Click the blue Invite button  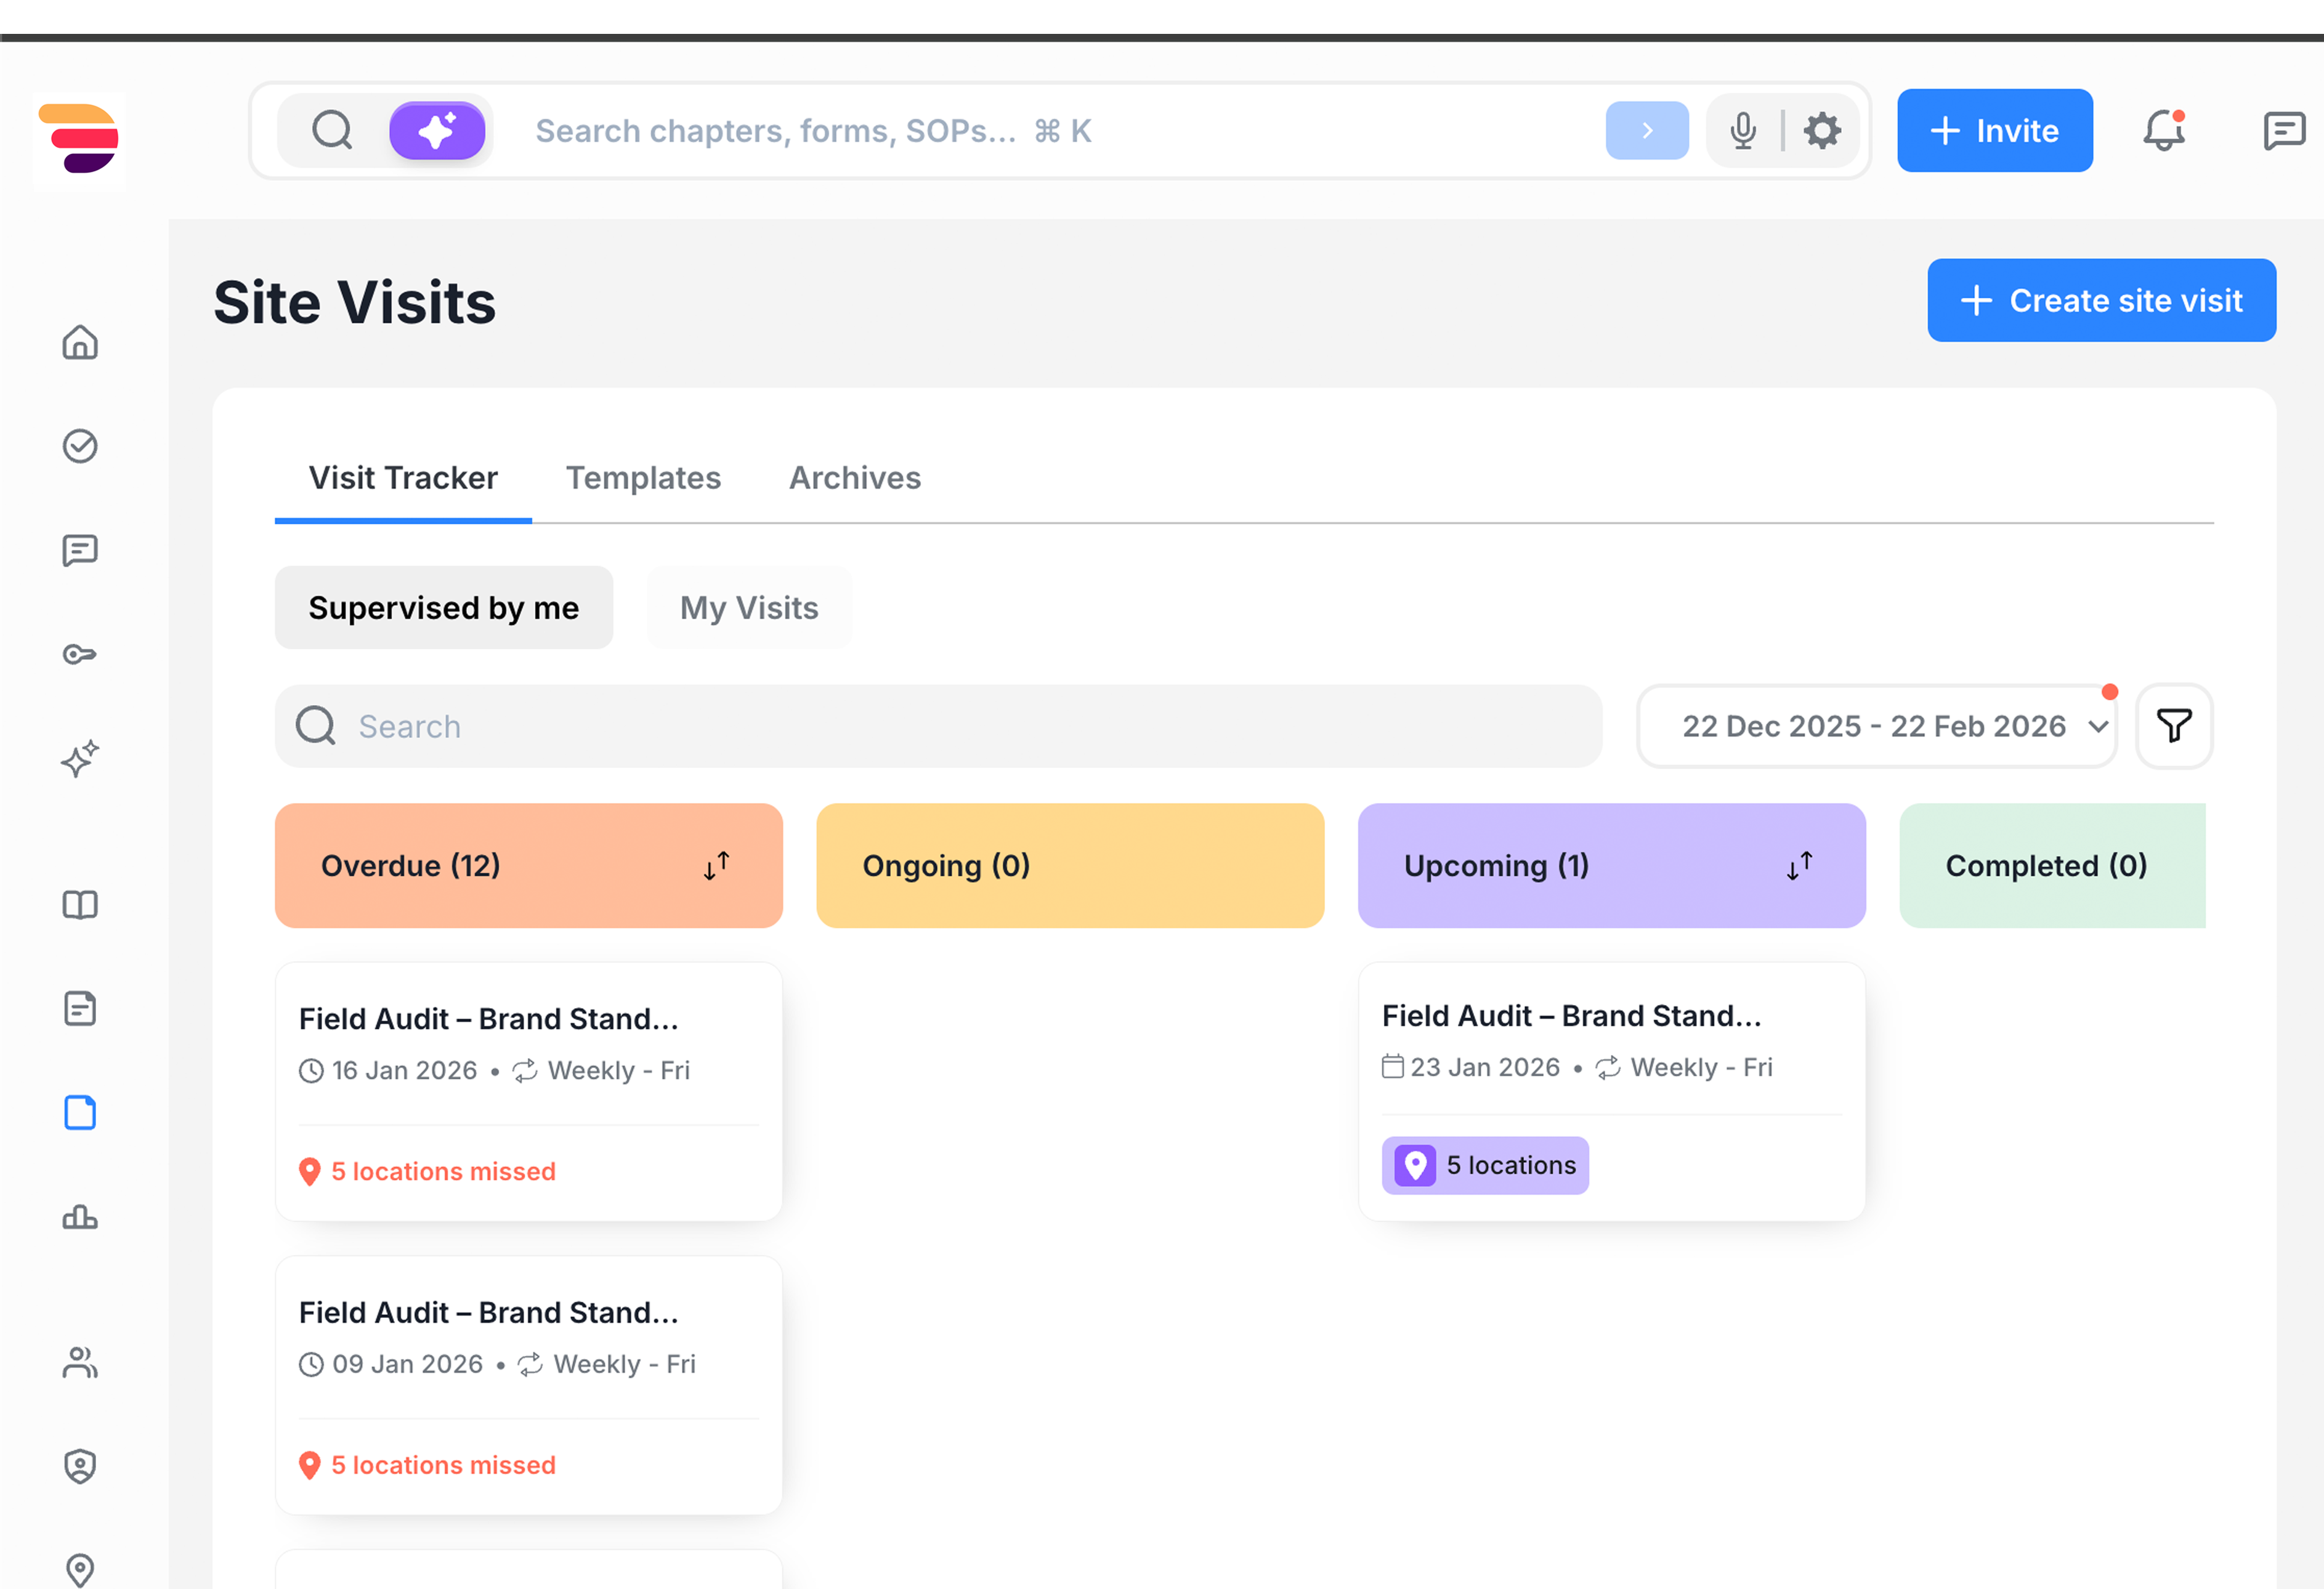(x=1994, y=131)
